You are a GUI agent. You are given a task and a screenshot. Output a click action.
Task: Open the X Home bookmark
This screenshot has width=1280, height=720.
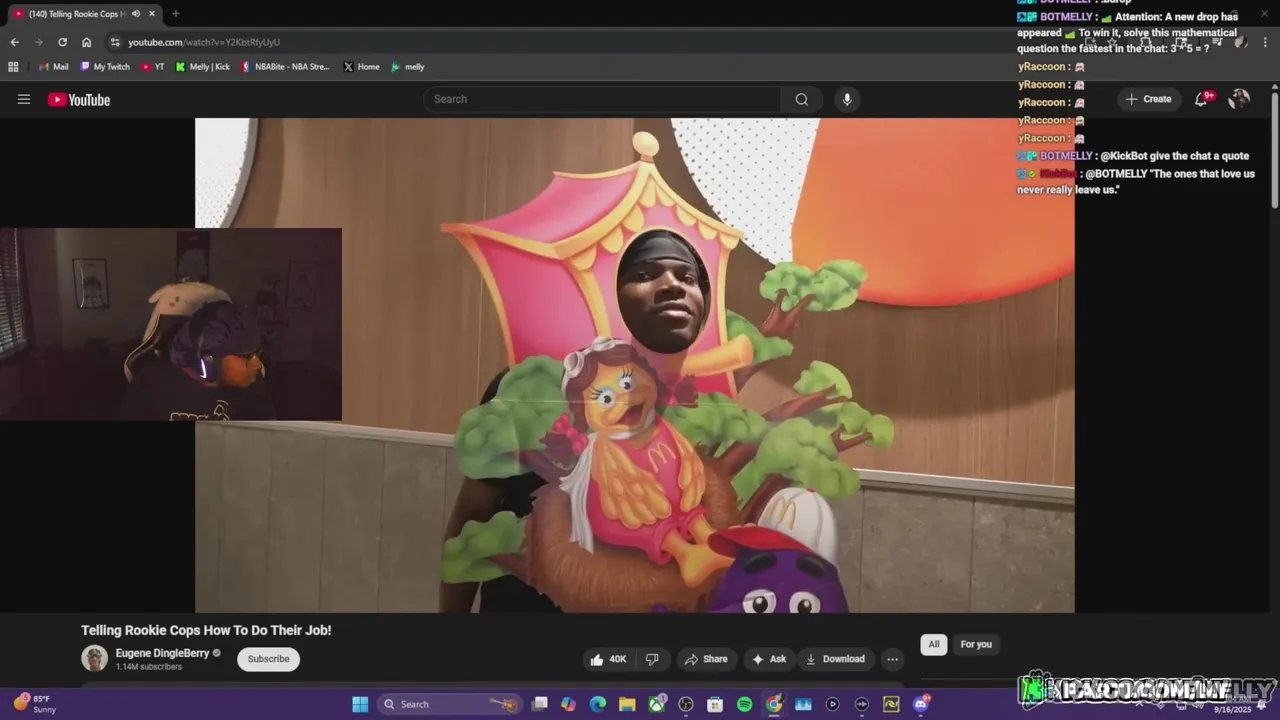coord(361,67)
